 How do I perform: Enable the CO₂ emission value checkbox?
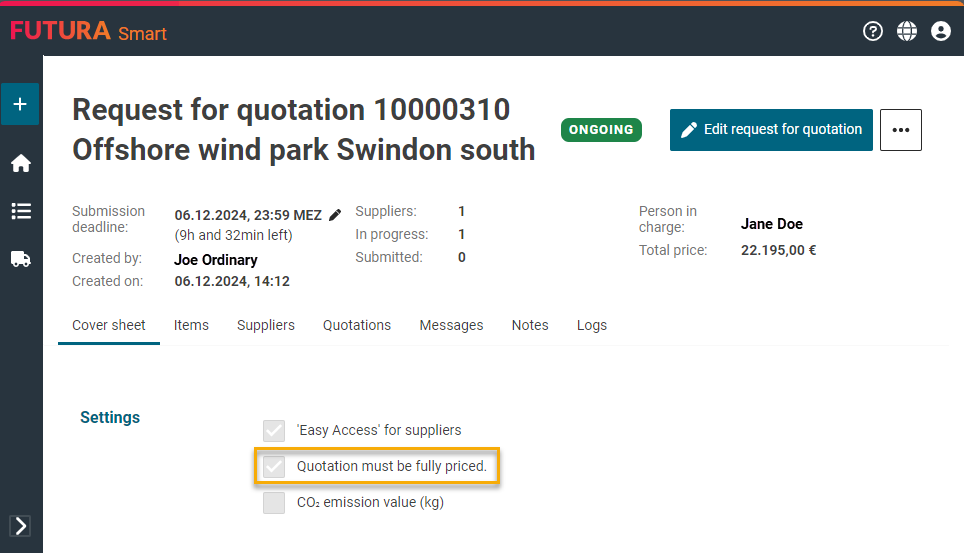click(274, 502)
